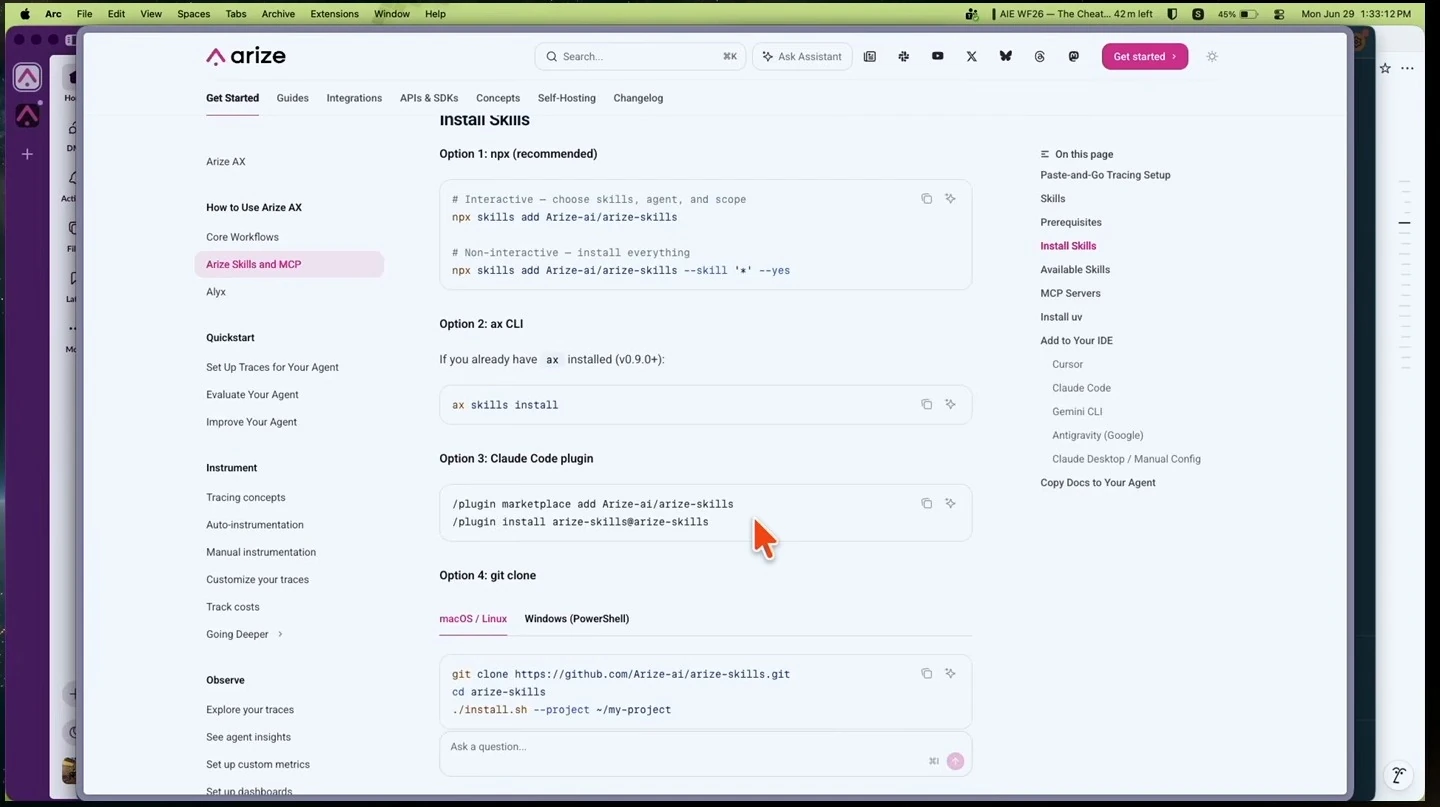Open the Mastodon icon link
This screenshot has height=807, width=1440.
click(x=1074, y=57)
